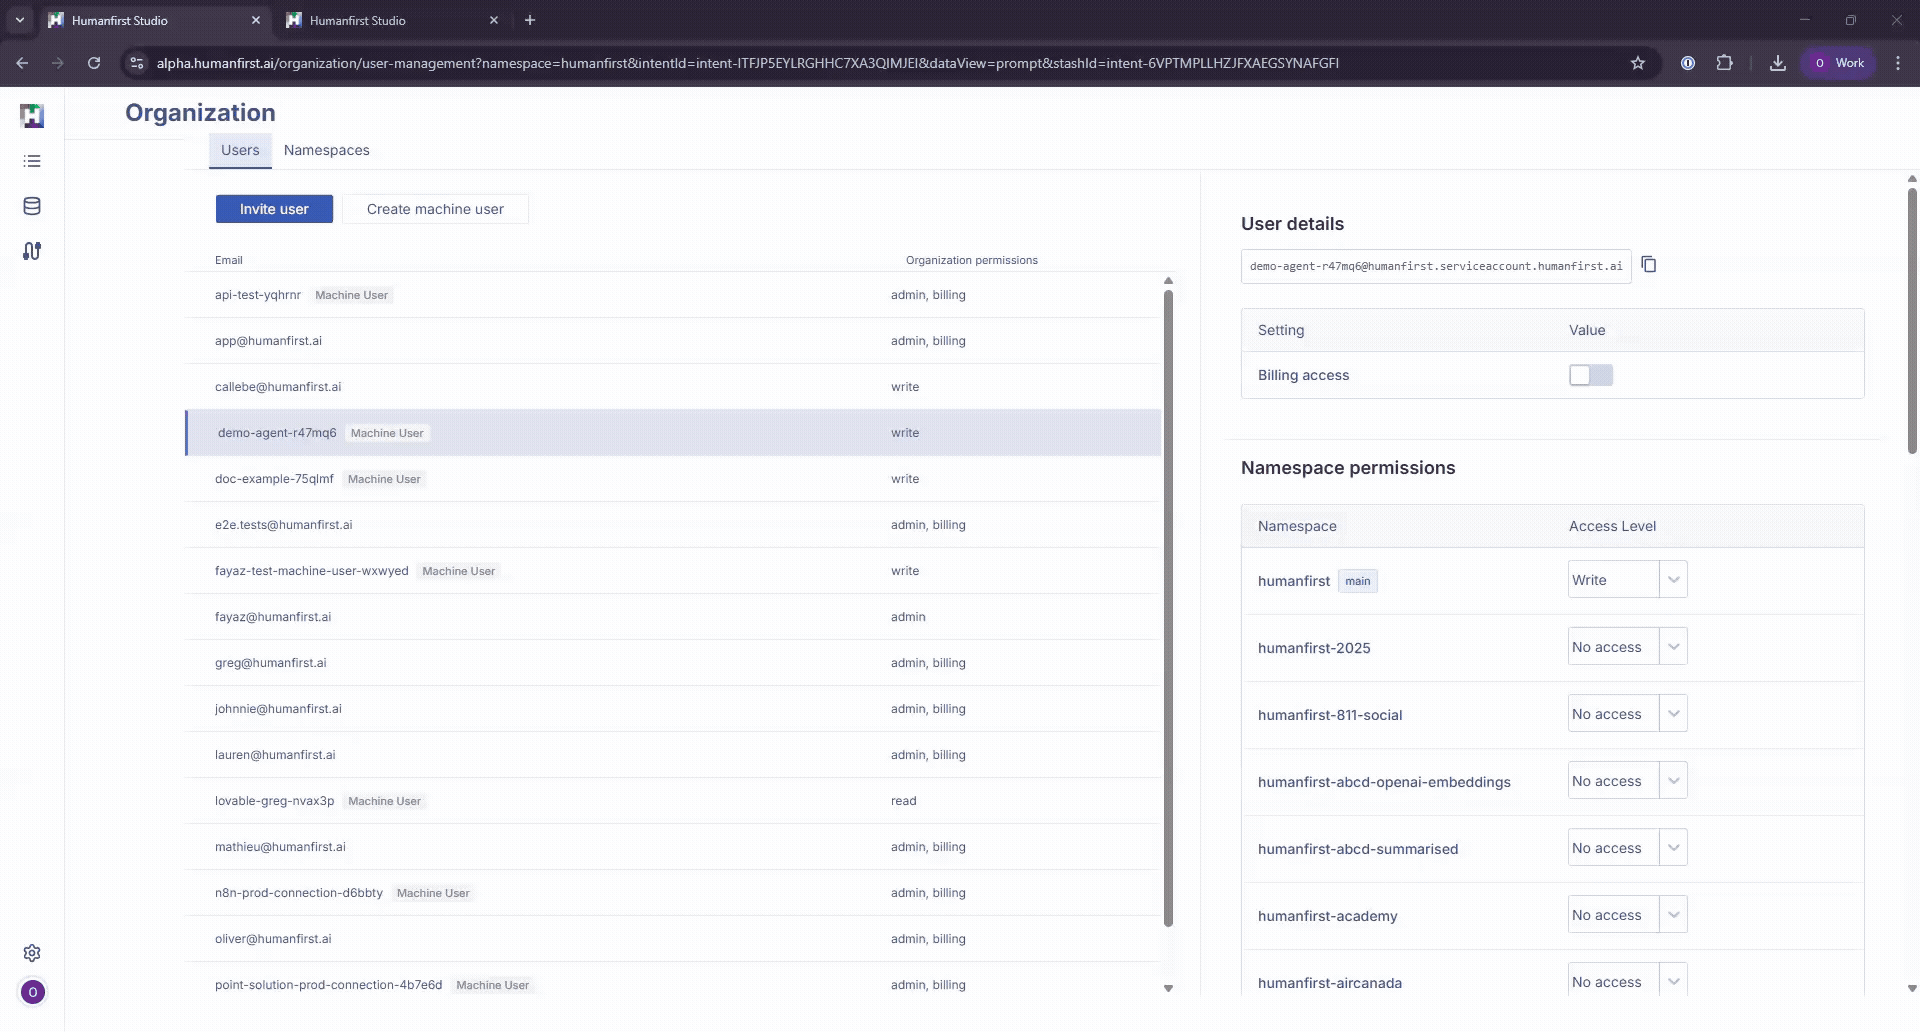Image resolution: width=1920 pixels, height=1032 pixels.
Task: Bookmark the page with the star icon
Action: click(x=1637, y=62)
